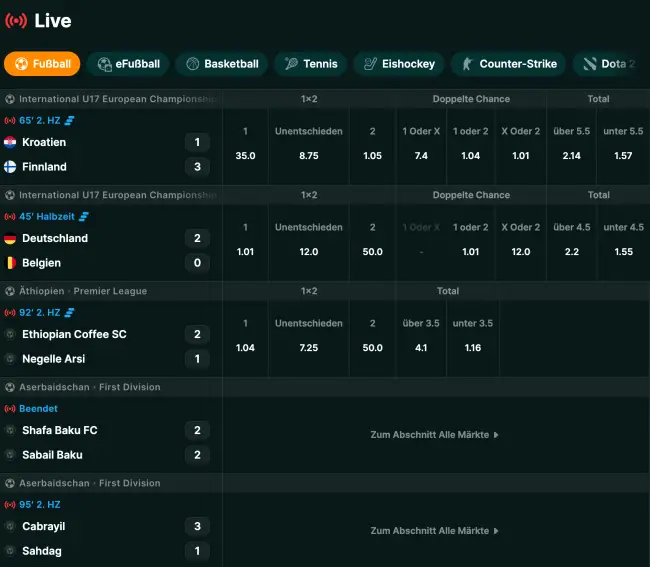Click the red Live broadcast icon in header
The height and width of the screenshot is (567, 650).
click(x=16, y=20)
